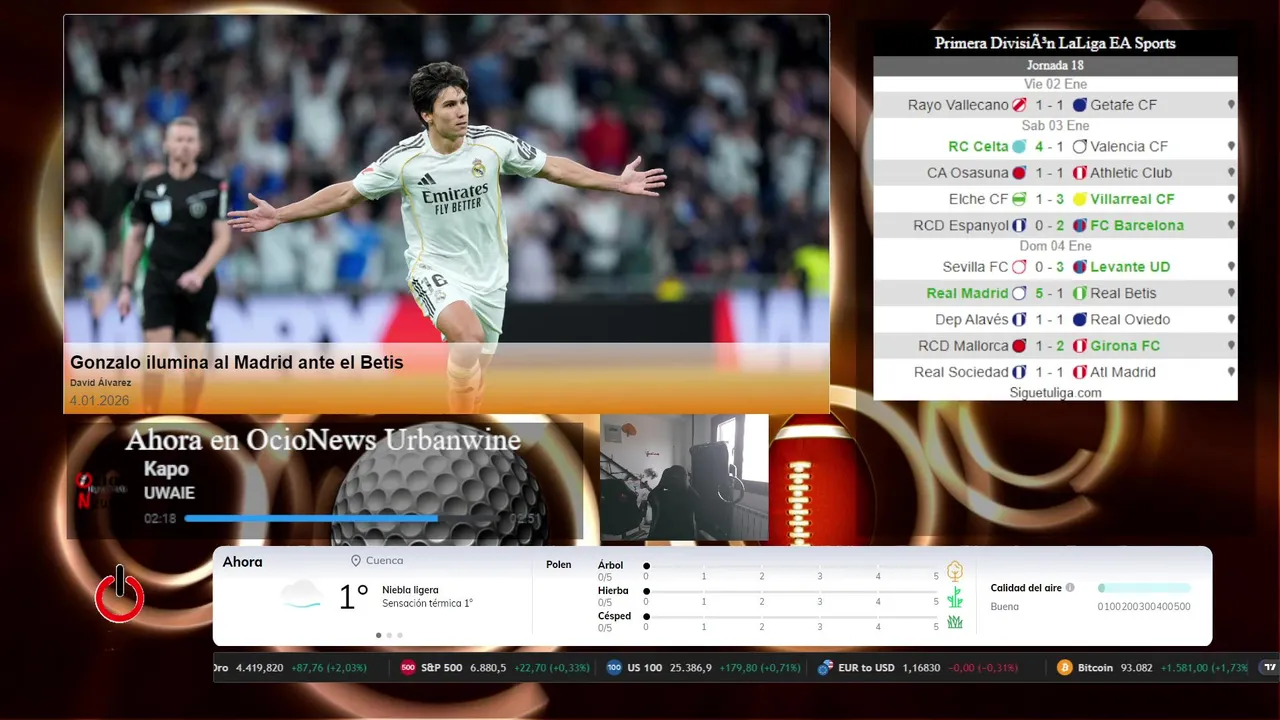1280x720 pixels.
Task: Click the Rayo Vallecano team crest
Action: pos(1019,105)
